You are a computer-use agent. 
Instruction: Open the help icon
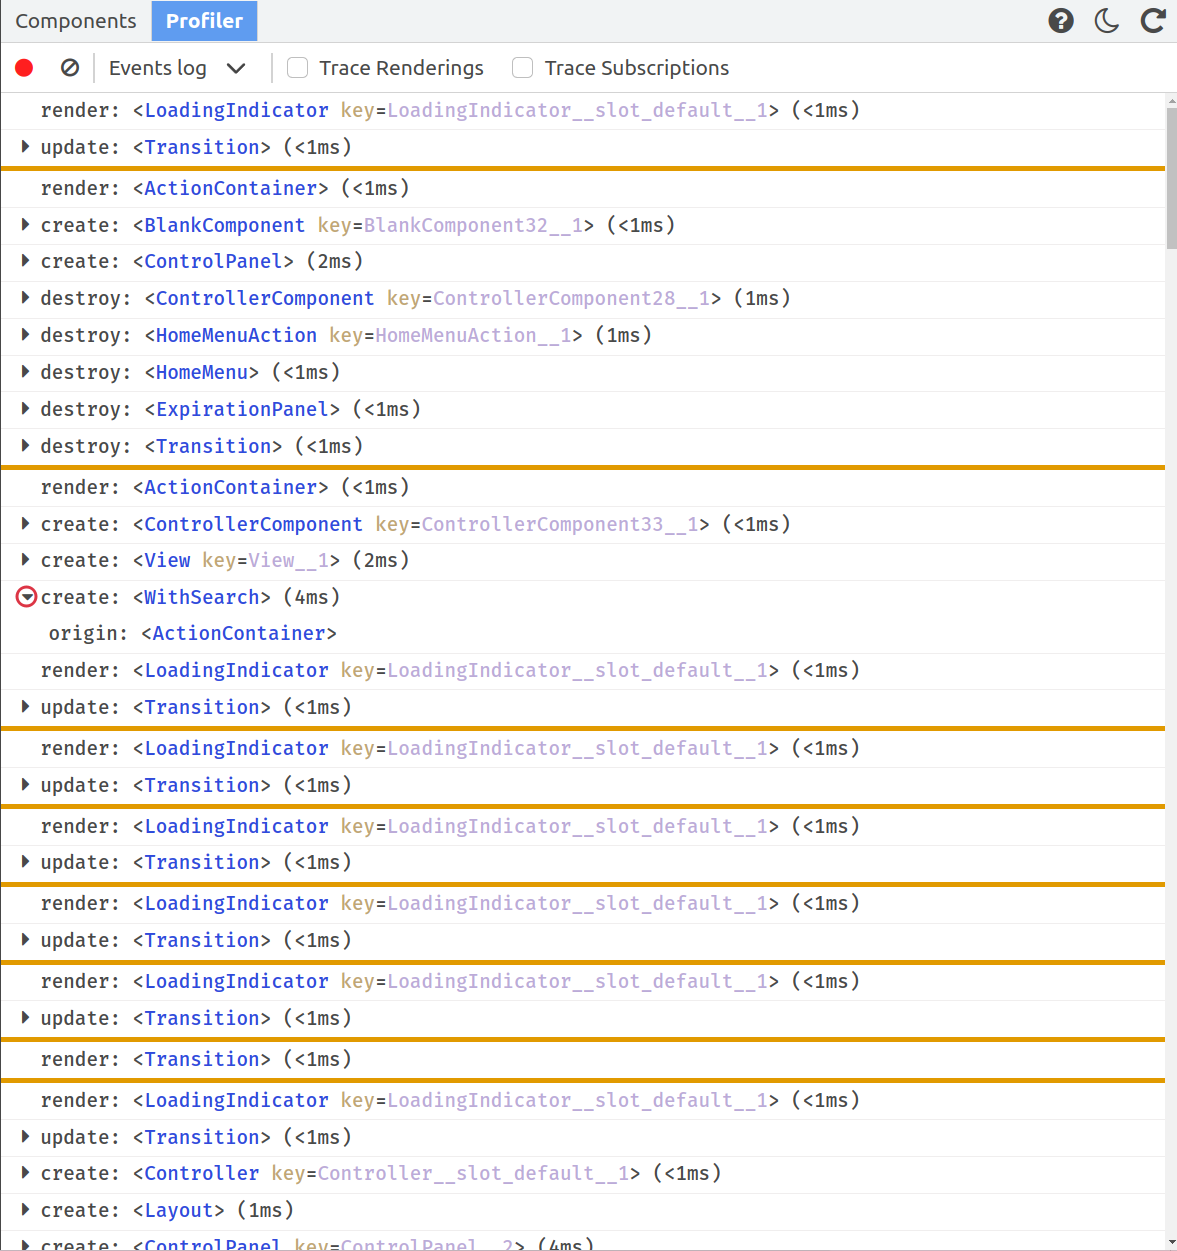click(x=1061, y=21)
